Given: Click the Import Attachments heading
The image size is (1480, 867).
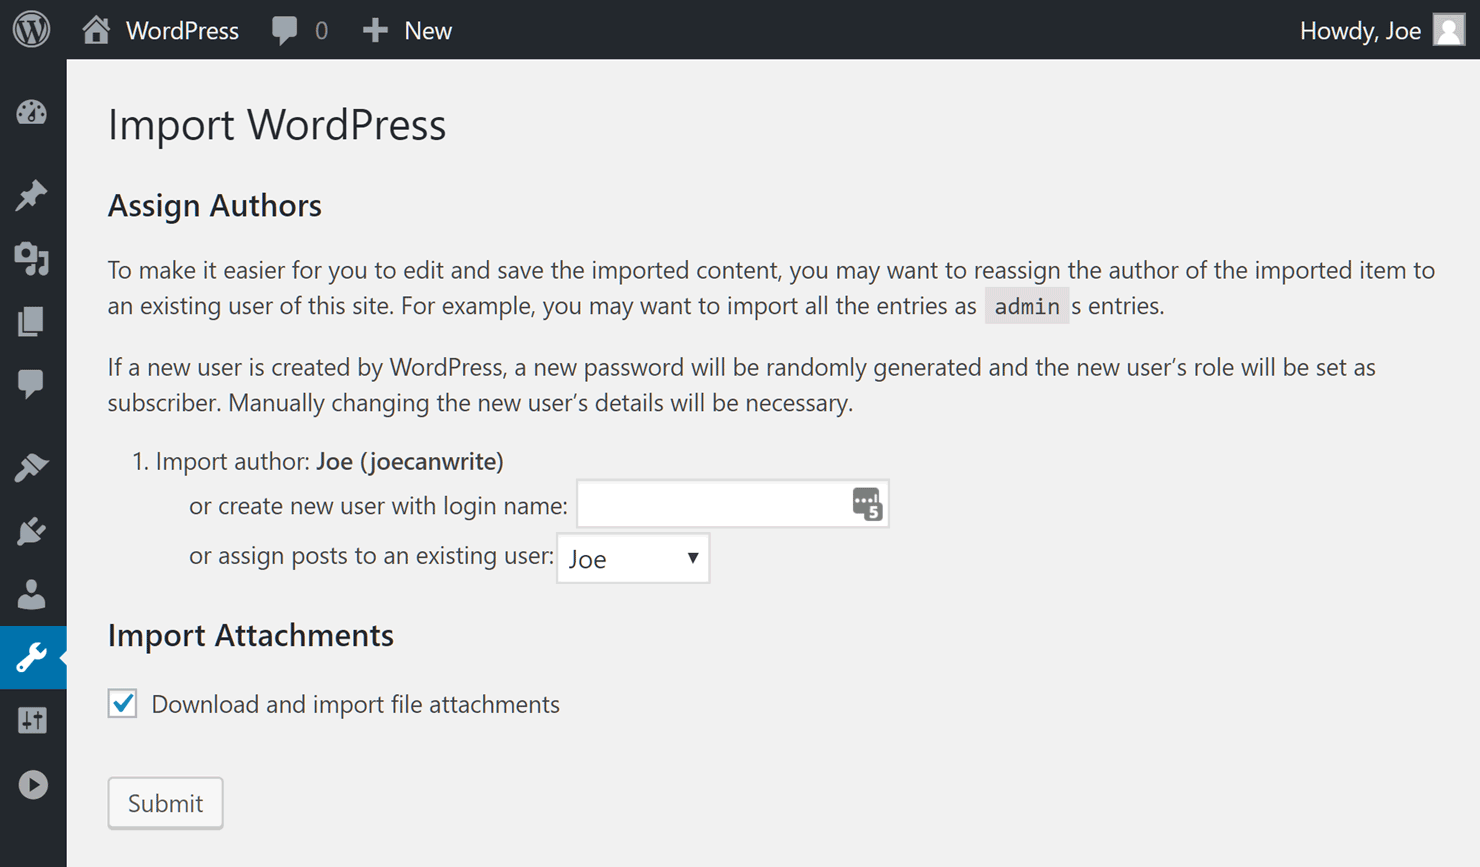Looking at the screenshot, I should 251,635.
